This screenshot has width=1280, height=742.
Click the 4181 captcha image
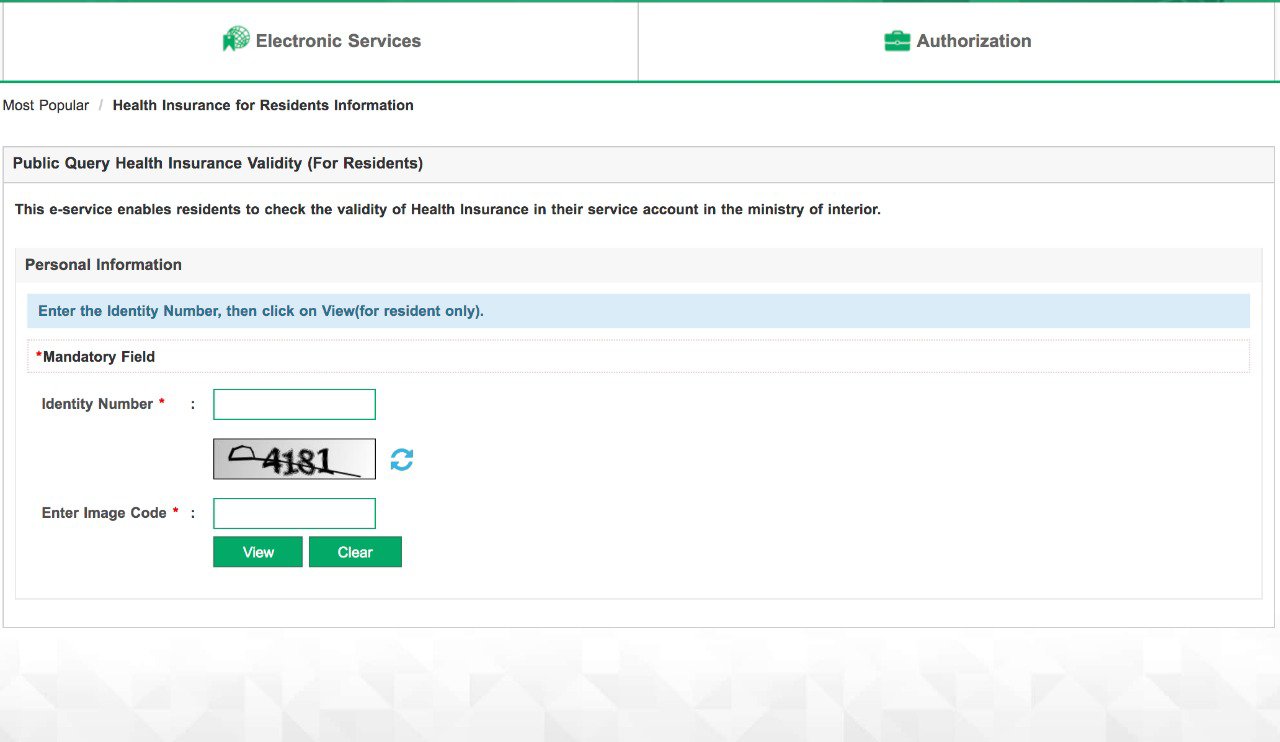294,459
